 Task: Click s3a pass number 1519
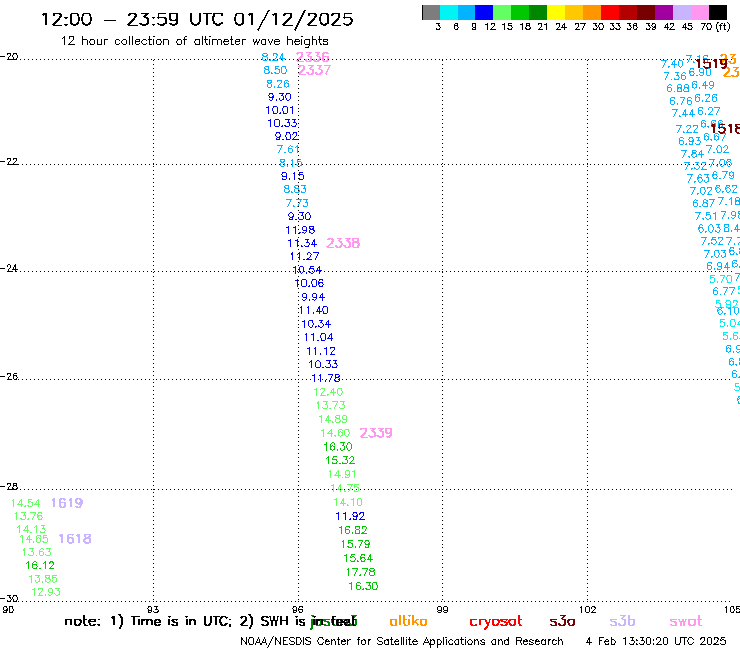coord(711,64)
